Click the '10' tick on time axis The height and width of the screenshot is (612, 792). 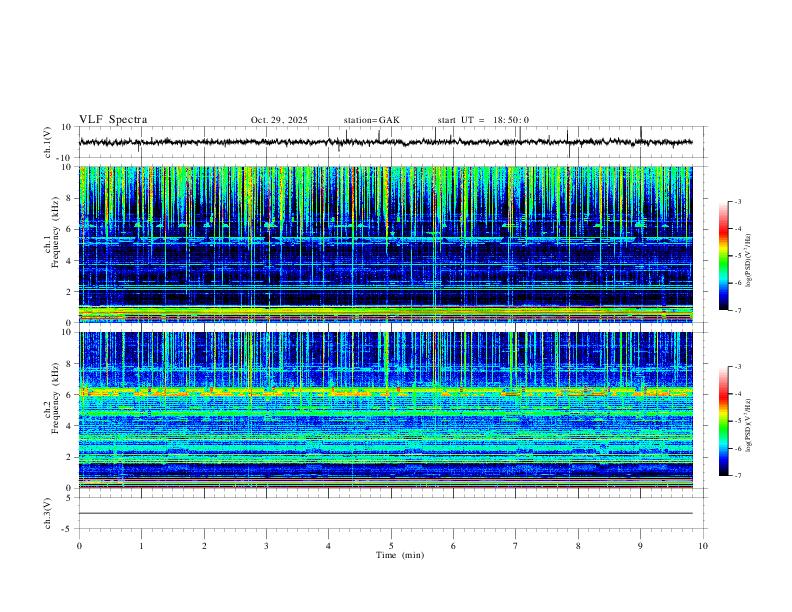pyautogui.click(x=703, y=546)
